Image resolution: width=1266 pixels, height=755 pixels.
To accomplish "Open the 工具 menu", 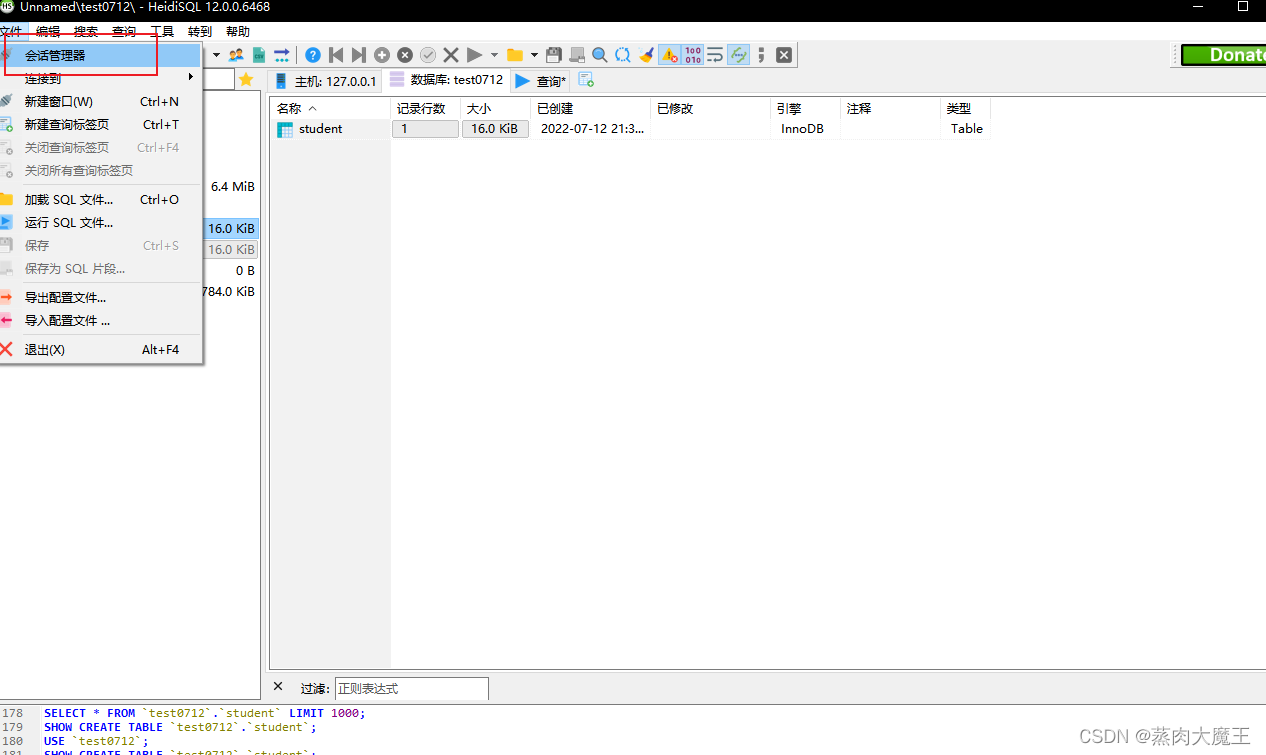I will pyautogui.click(x=162, y=32).
